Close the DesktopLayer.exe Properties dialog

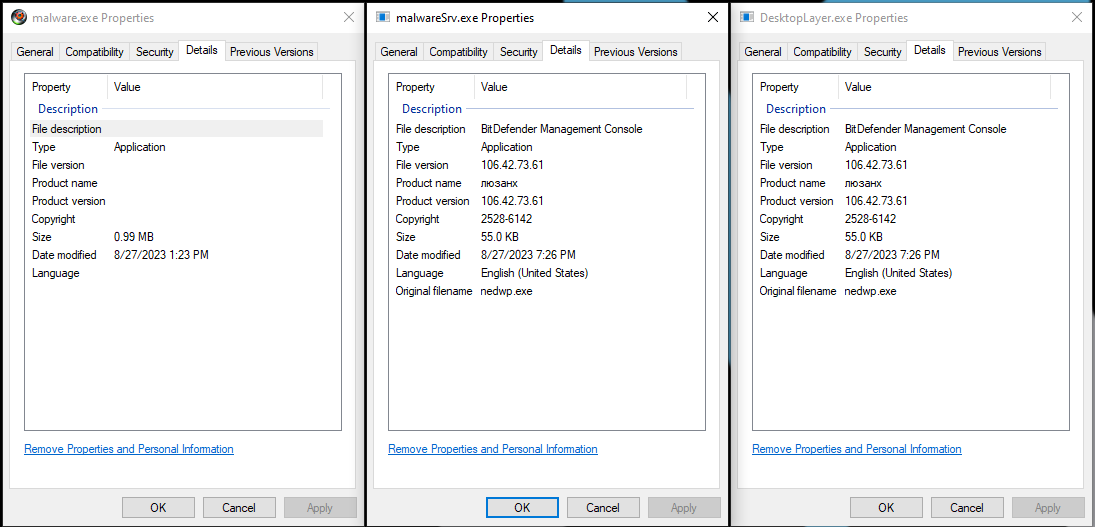click(1076, 18)
